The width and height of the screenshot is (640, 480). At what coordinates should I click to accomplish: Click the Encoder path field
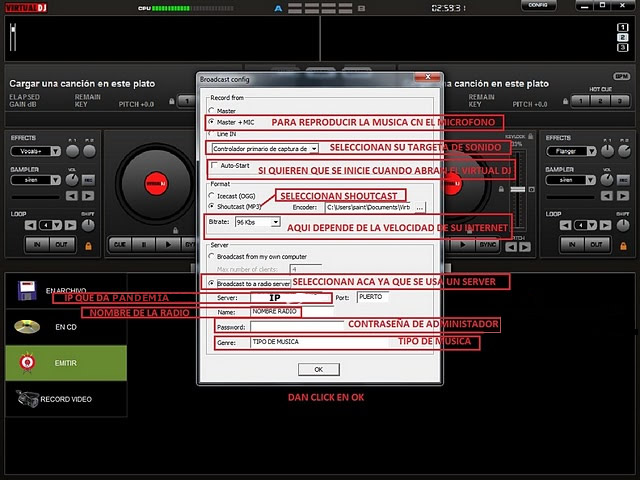[369, 207]
